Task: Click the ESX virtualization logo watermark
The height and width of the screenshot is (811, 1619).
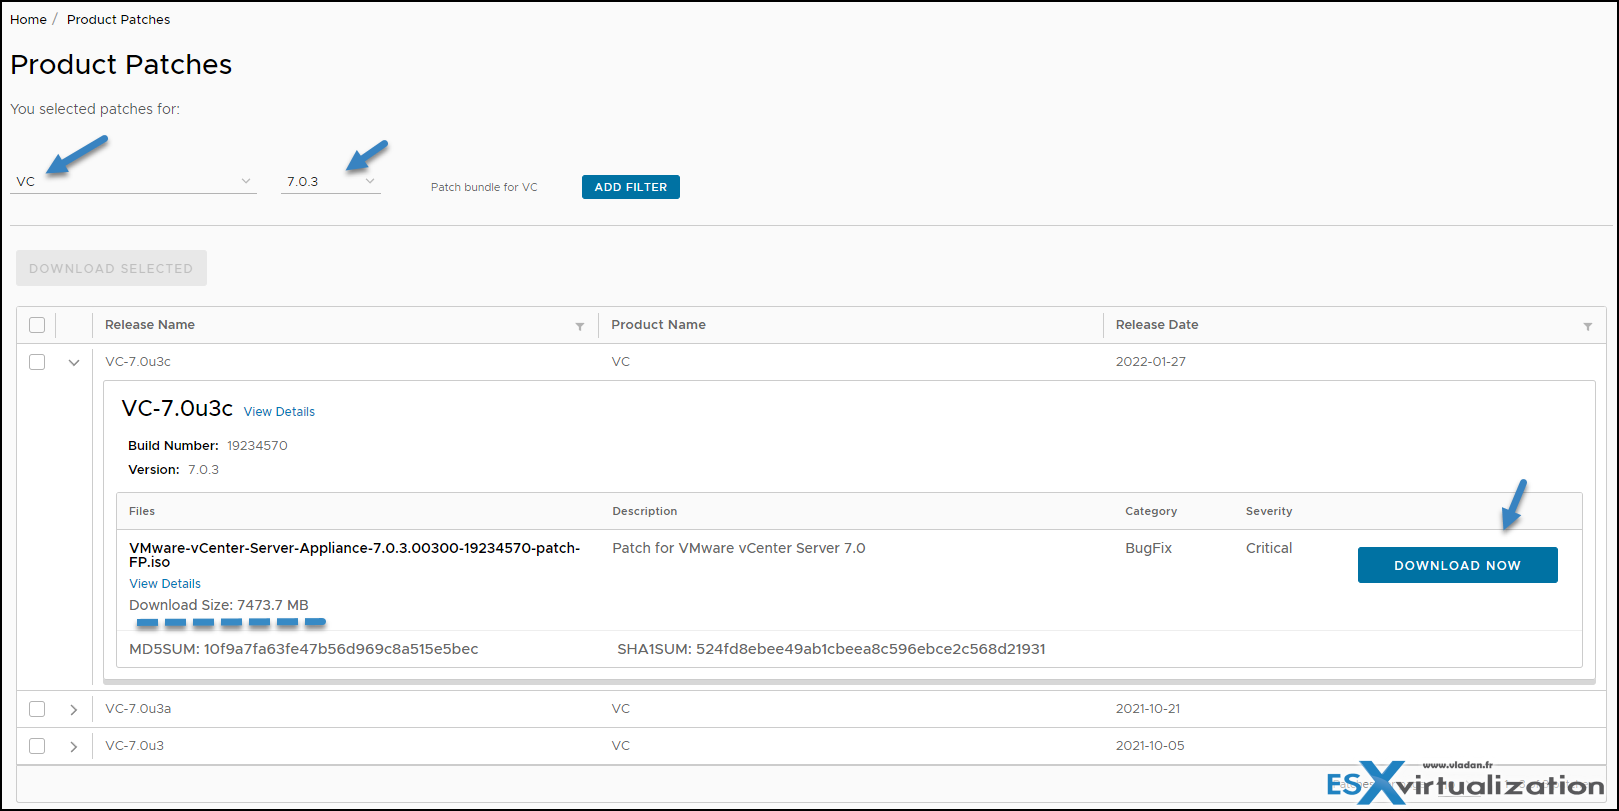Action: [1465, 783]
